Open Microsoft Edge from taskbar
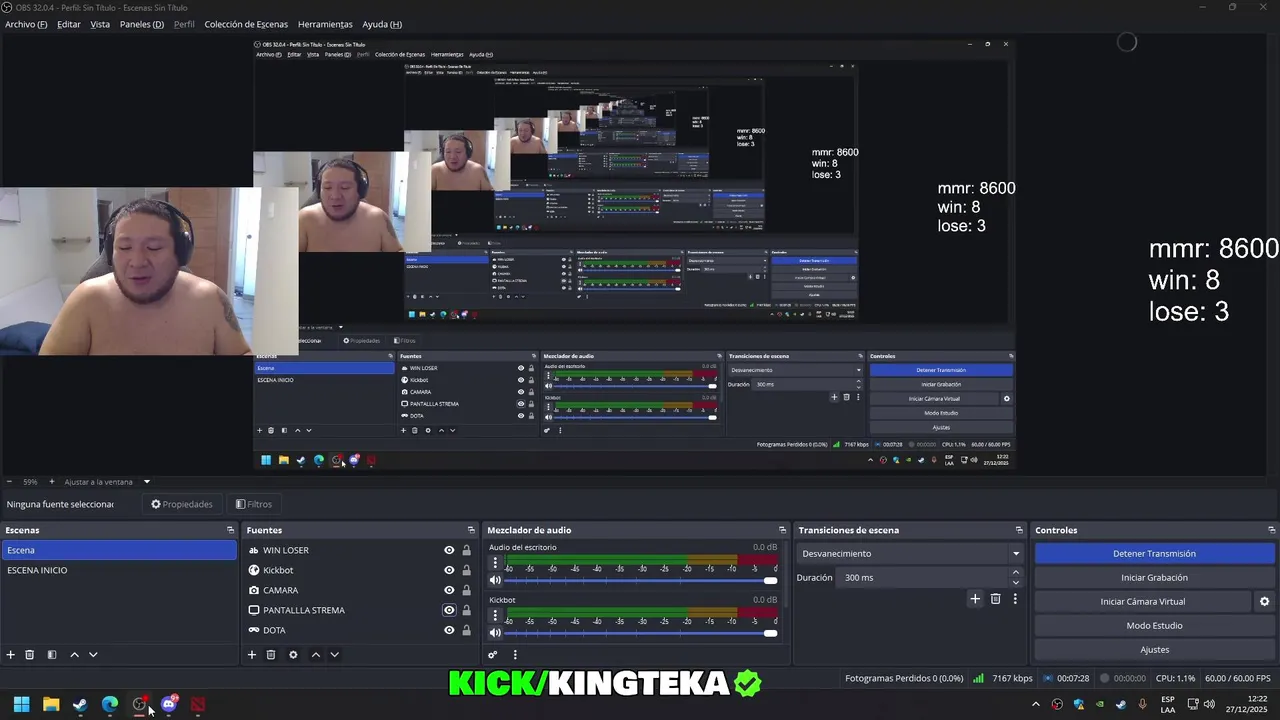The image size is (1280, 720). (x=110, y=704)
